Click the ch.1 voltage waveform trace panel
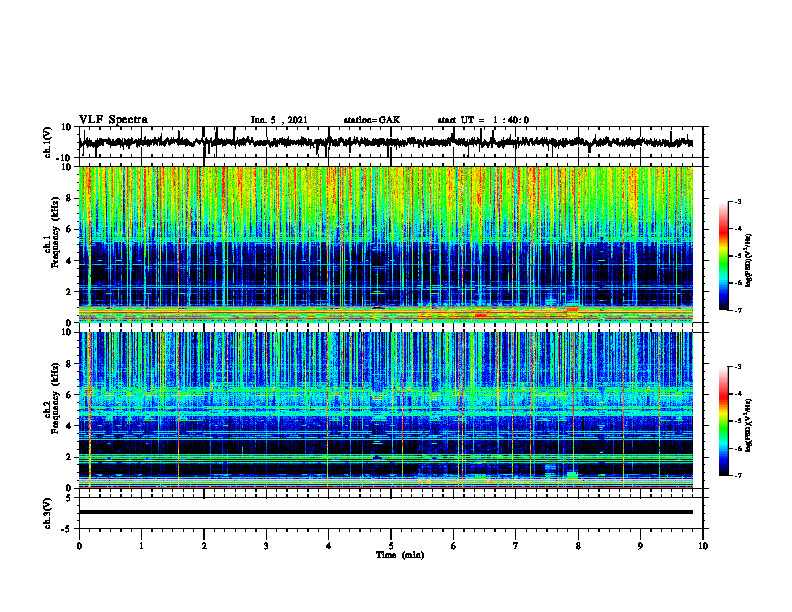 [x=390, y=142]
